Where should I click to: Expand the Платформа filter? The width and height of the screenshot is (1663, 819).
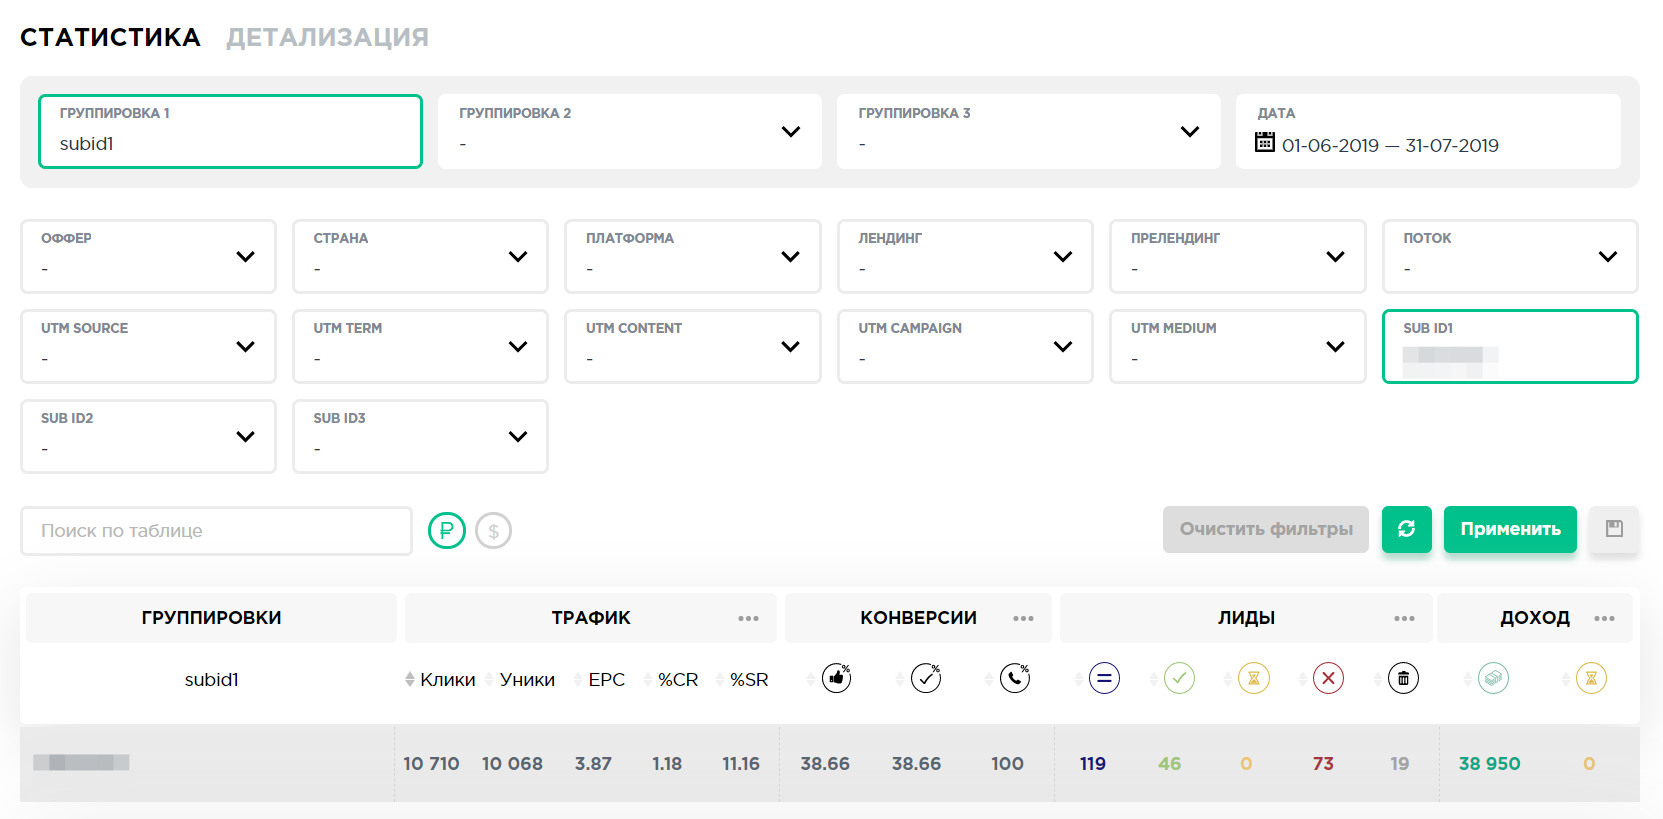tap(693, 256)
